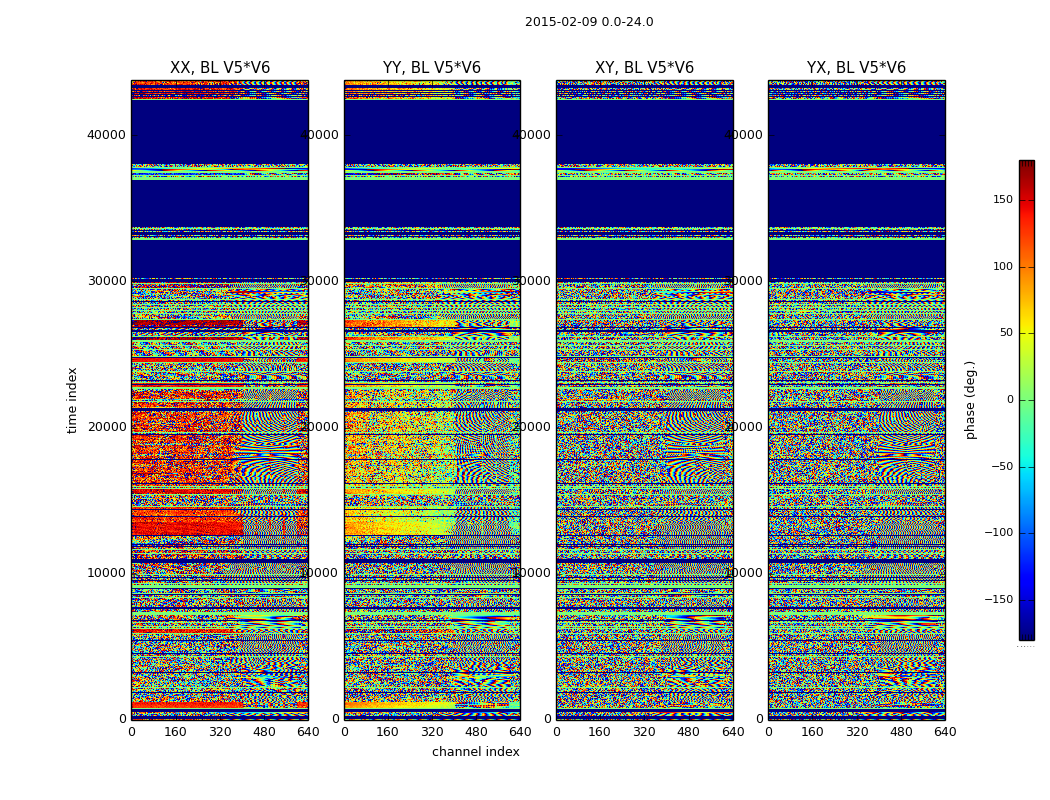Click the 0 tick label on colorbar
1050x800 pixels.
(1010, 400)
